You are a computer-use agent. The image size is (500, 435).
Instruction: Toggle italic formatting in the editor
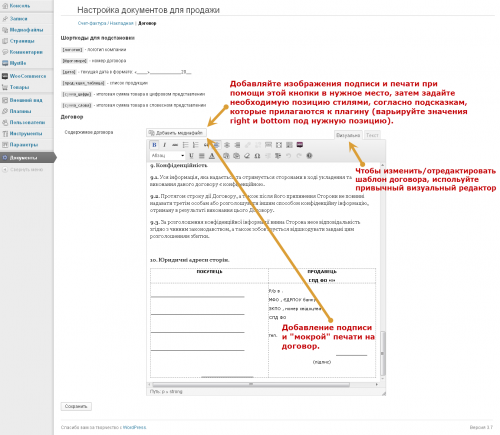(164, 145)
